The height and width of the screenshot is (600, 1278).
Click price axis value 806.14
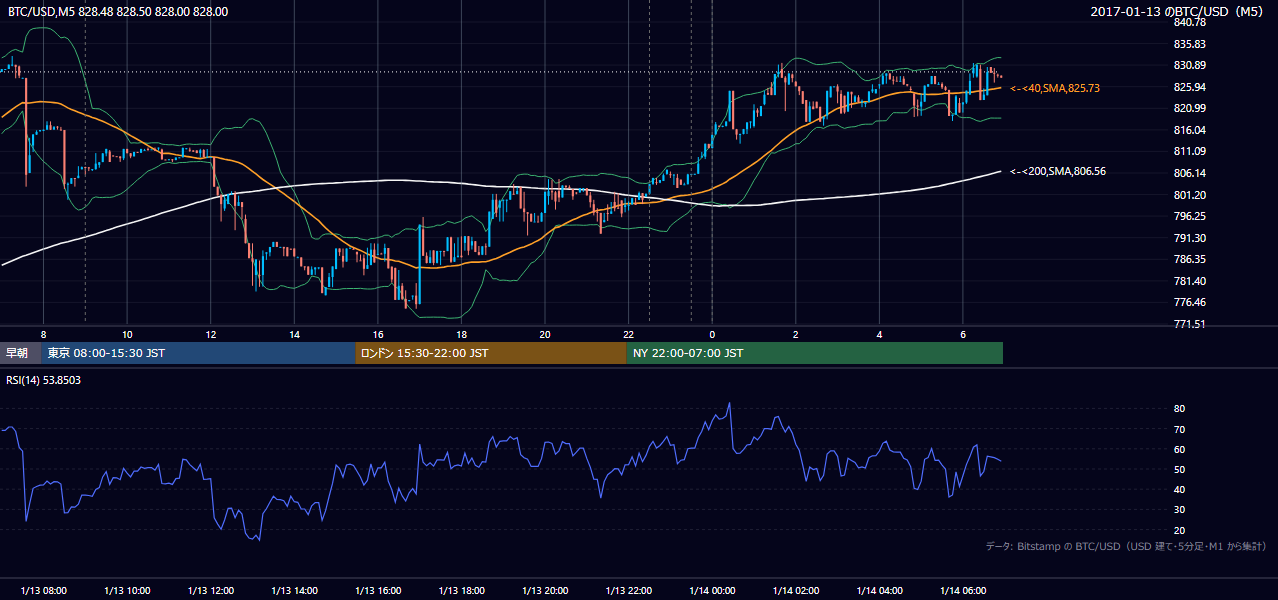coord(1190,173)
